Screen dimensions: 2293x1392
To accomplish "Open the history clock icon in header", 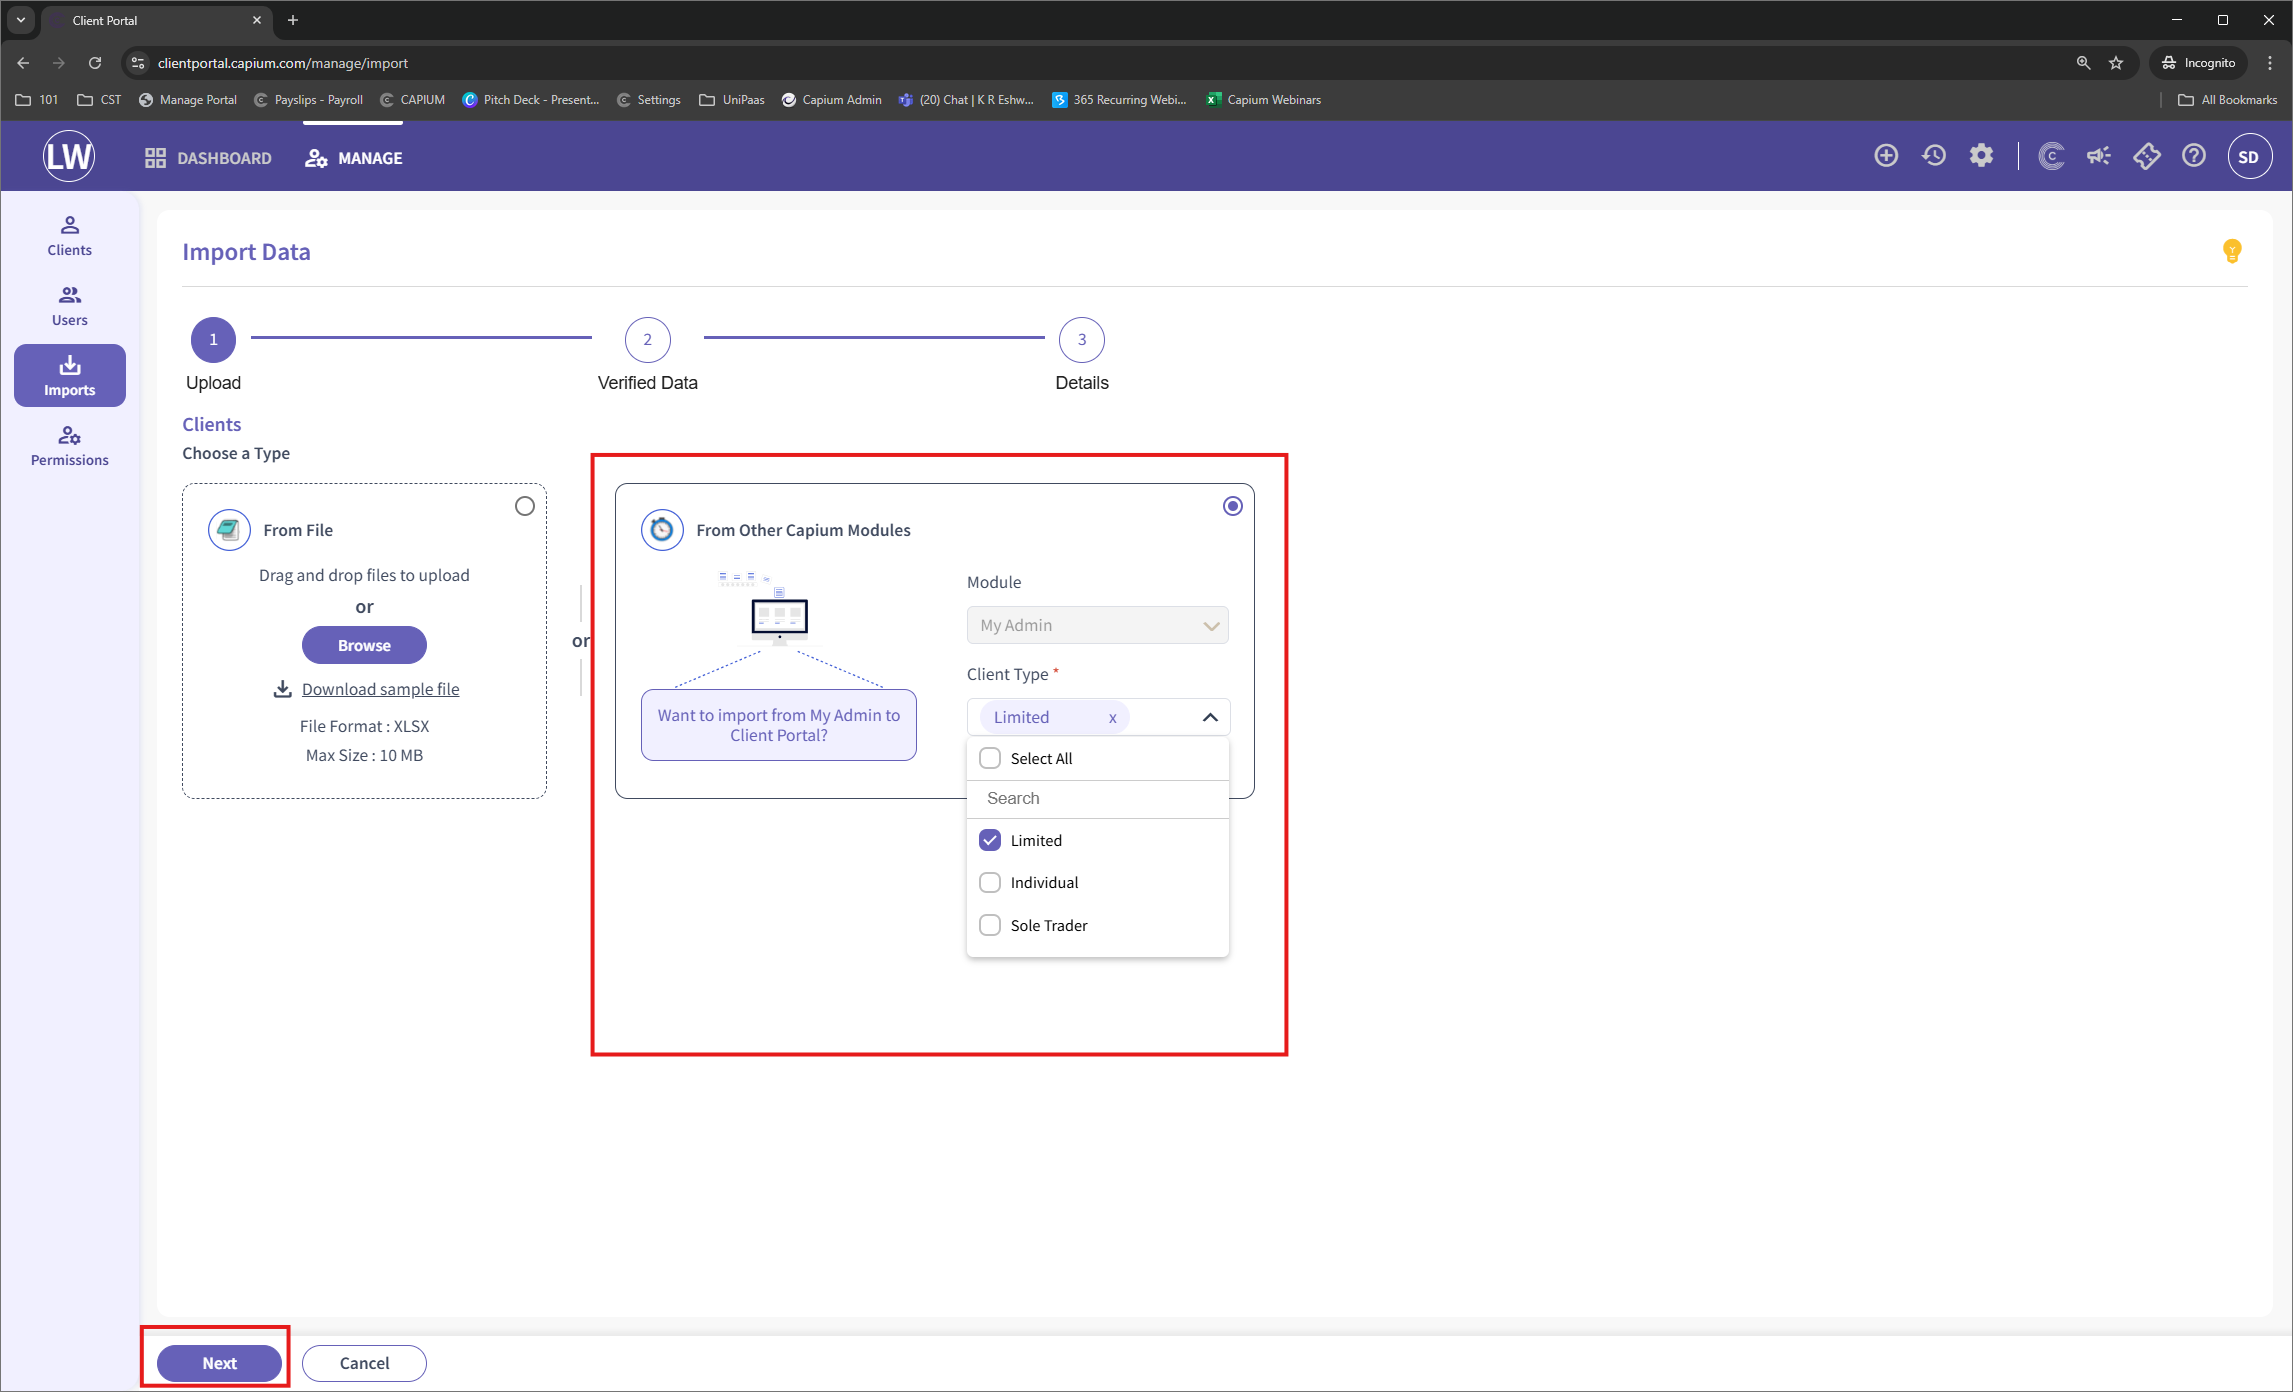I will (1933, 156).
